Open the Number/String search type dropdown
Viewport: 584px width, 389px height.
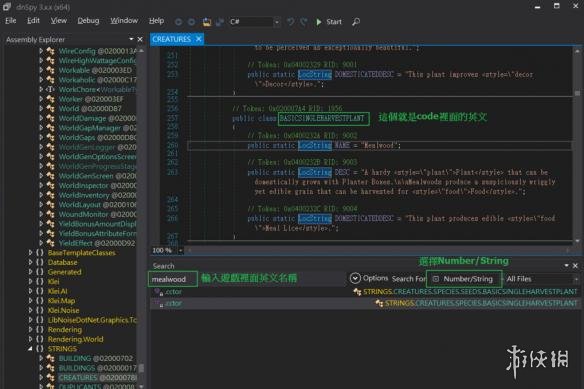[464, 279]
